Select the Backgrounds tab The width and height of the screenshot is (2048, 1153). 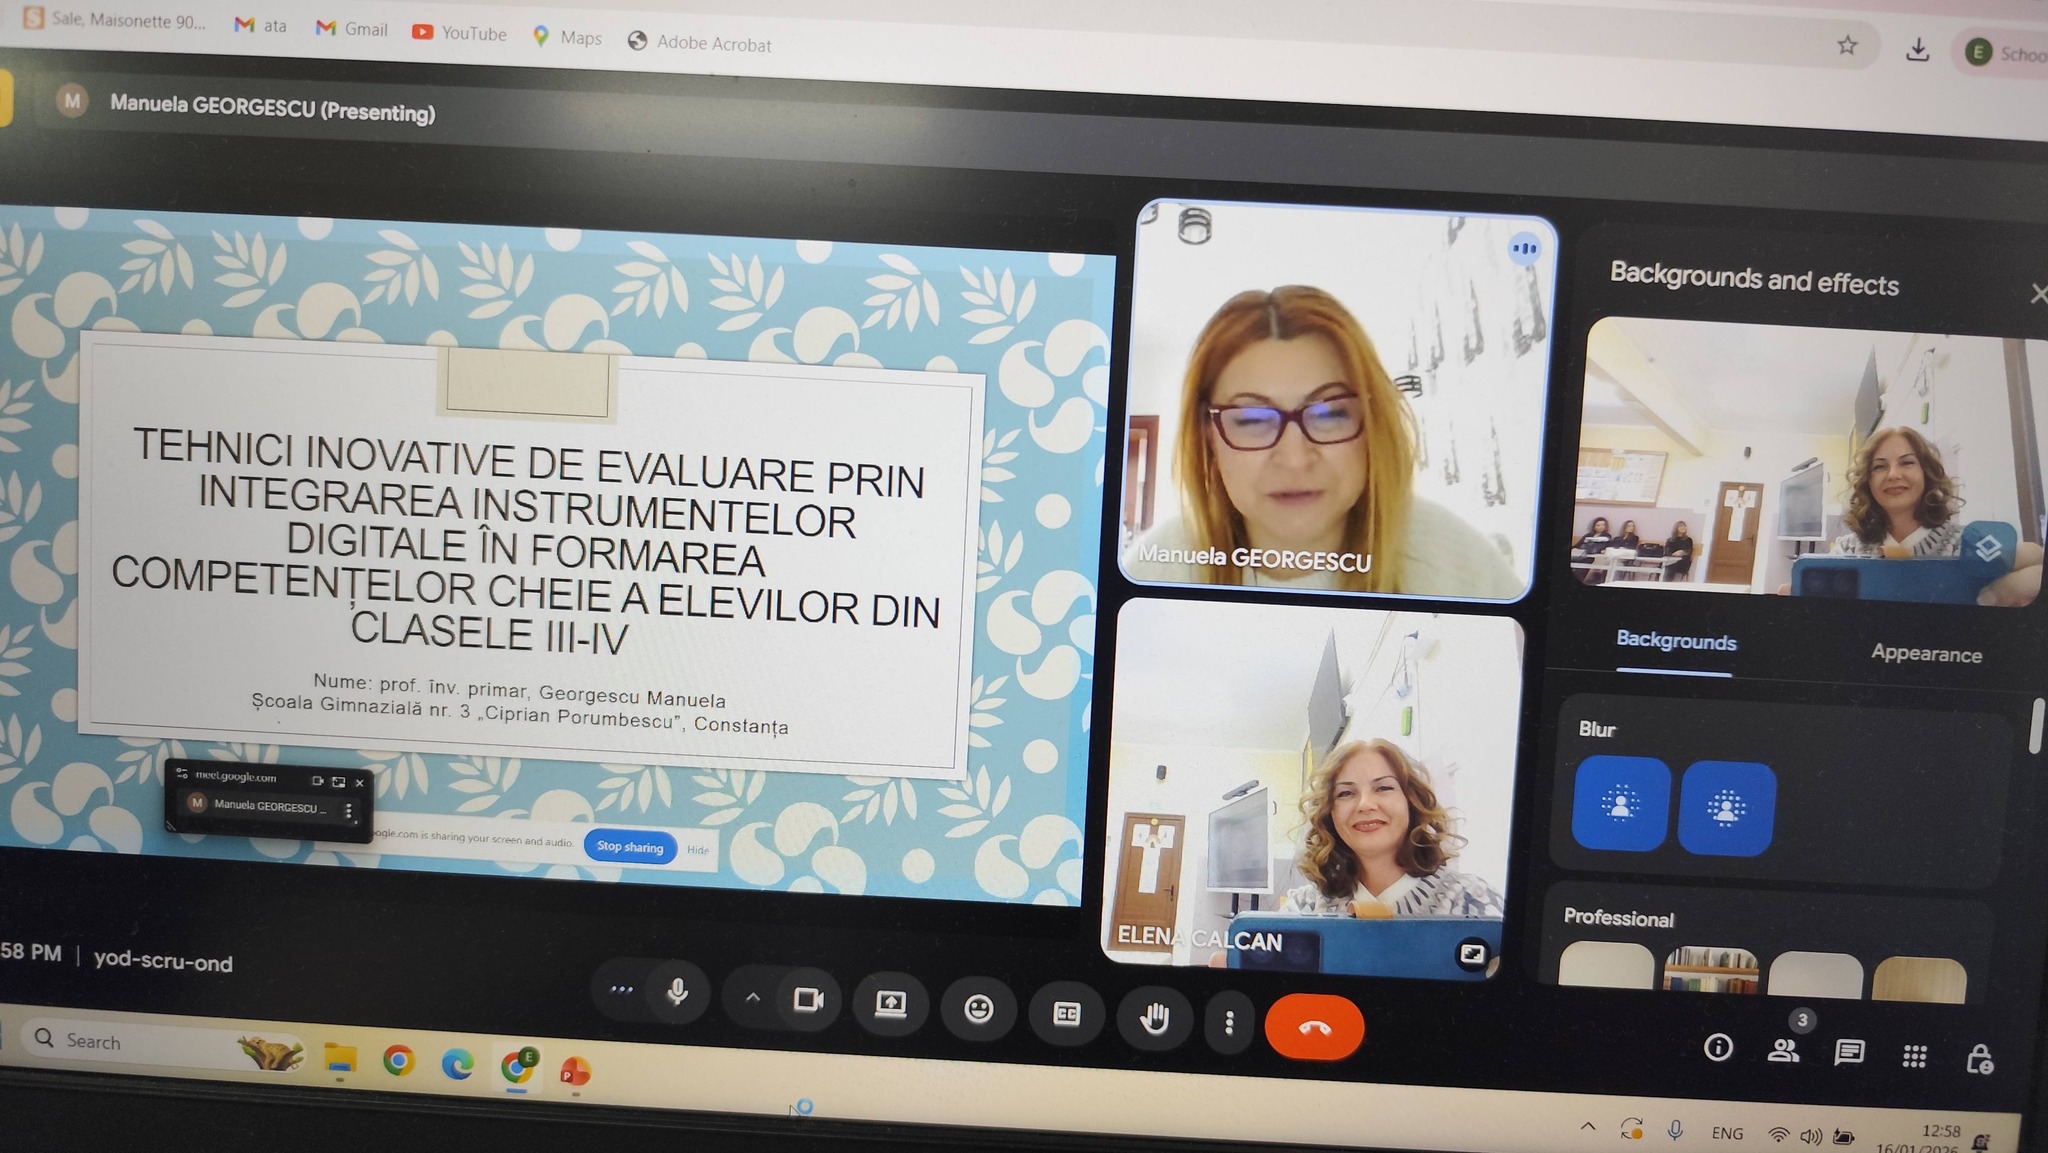[x=1676, y=642]
